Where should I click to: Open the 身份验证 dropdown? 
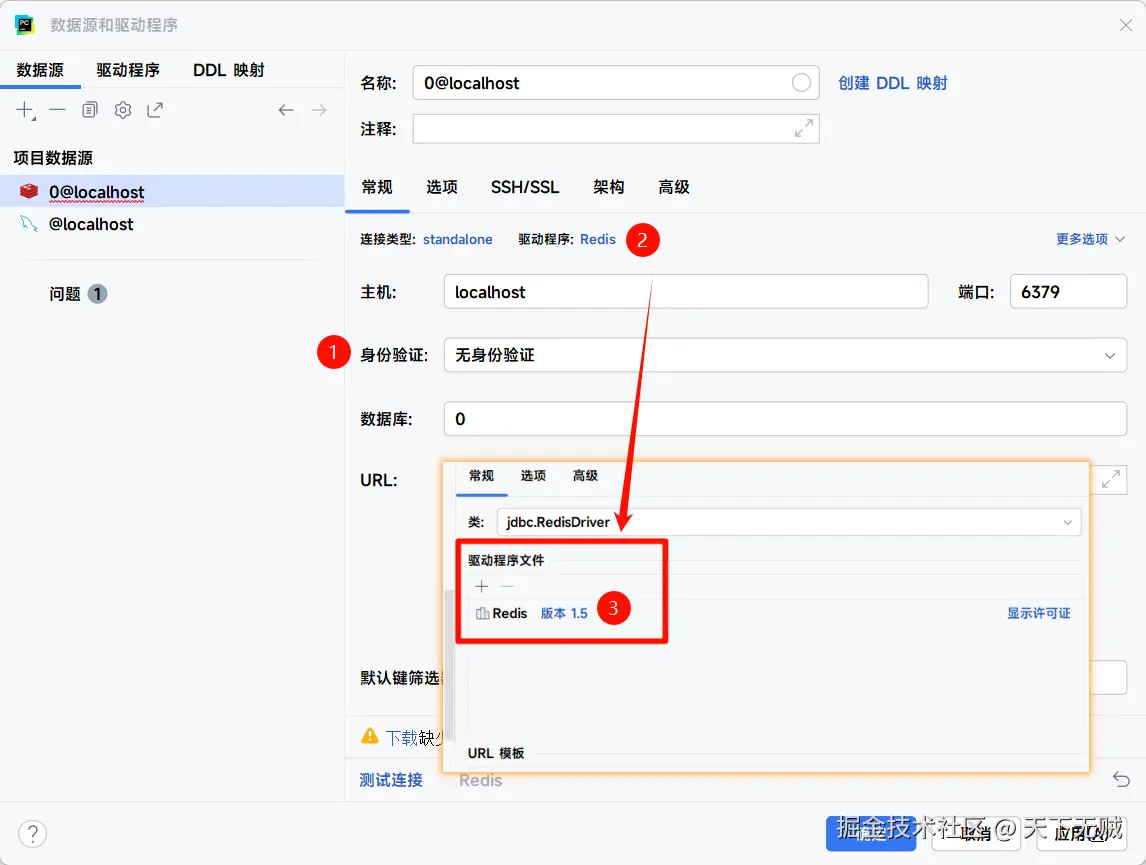(x=785, y=355)
